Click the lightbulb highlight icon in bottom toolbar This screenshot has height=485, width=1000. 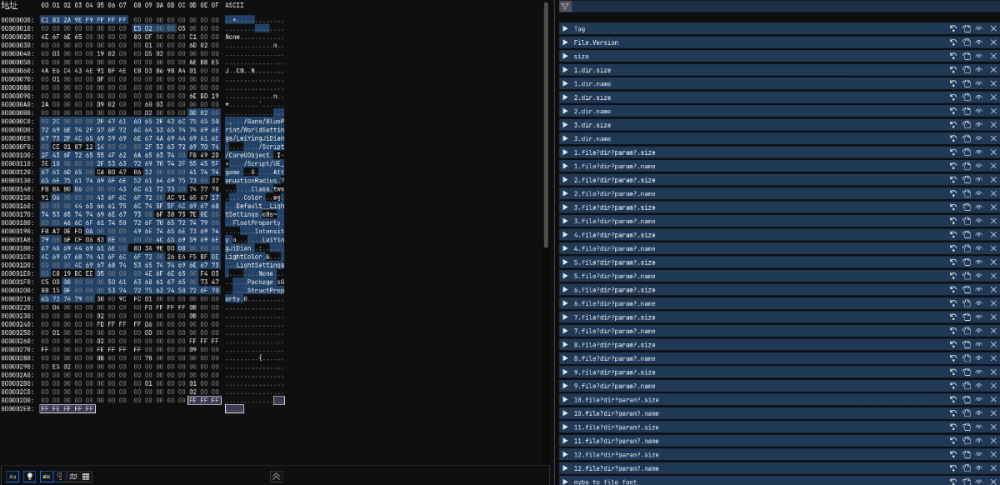pyautogui.click(x=30, y=476)
